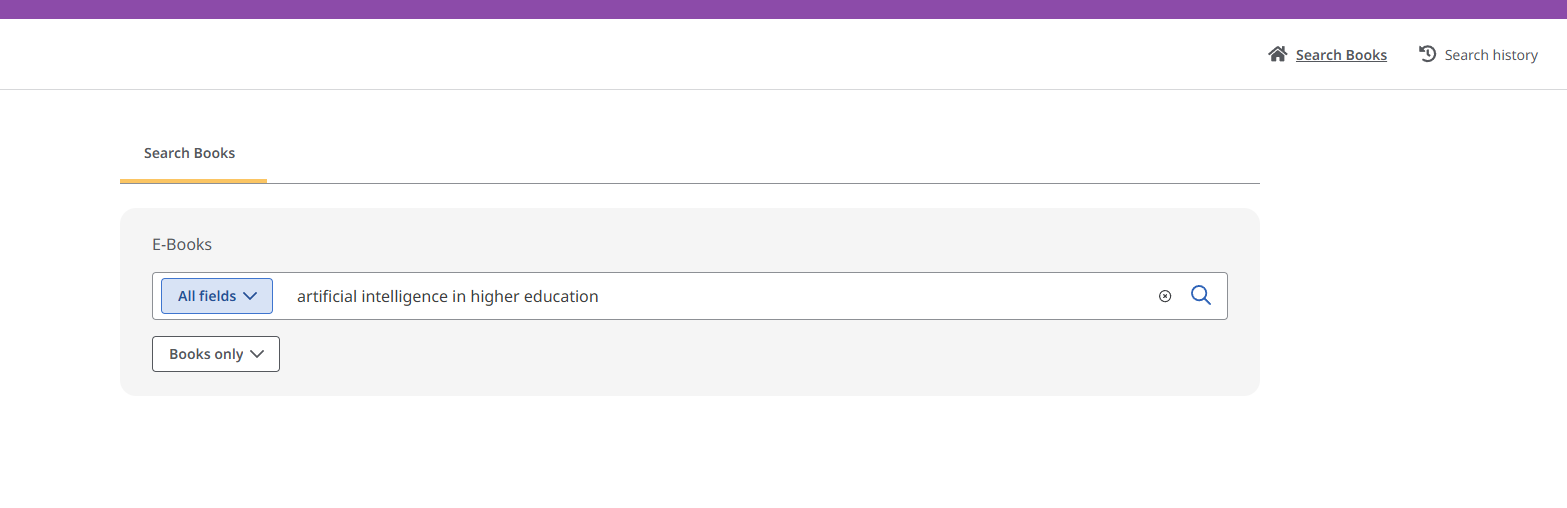The height and width of the screenshot is (508, 1567).
Task: Click the typed query 'artificial intelligence in higher education'
Action: tap(447, 296)
